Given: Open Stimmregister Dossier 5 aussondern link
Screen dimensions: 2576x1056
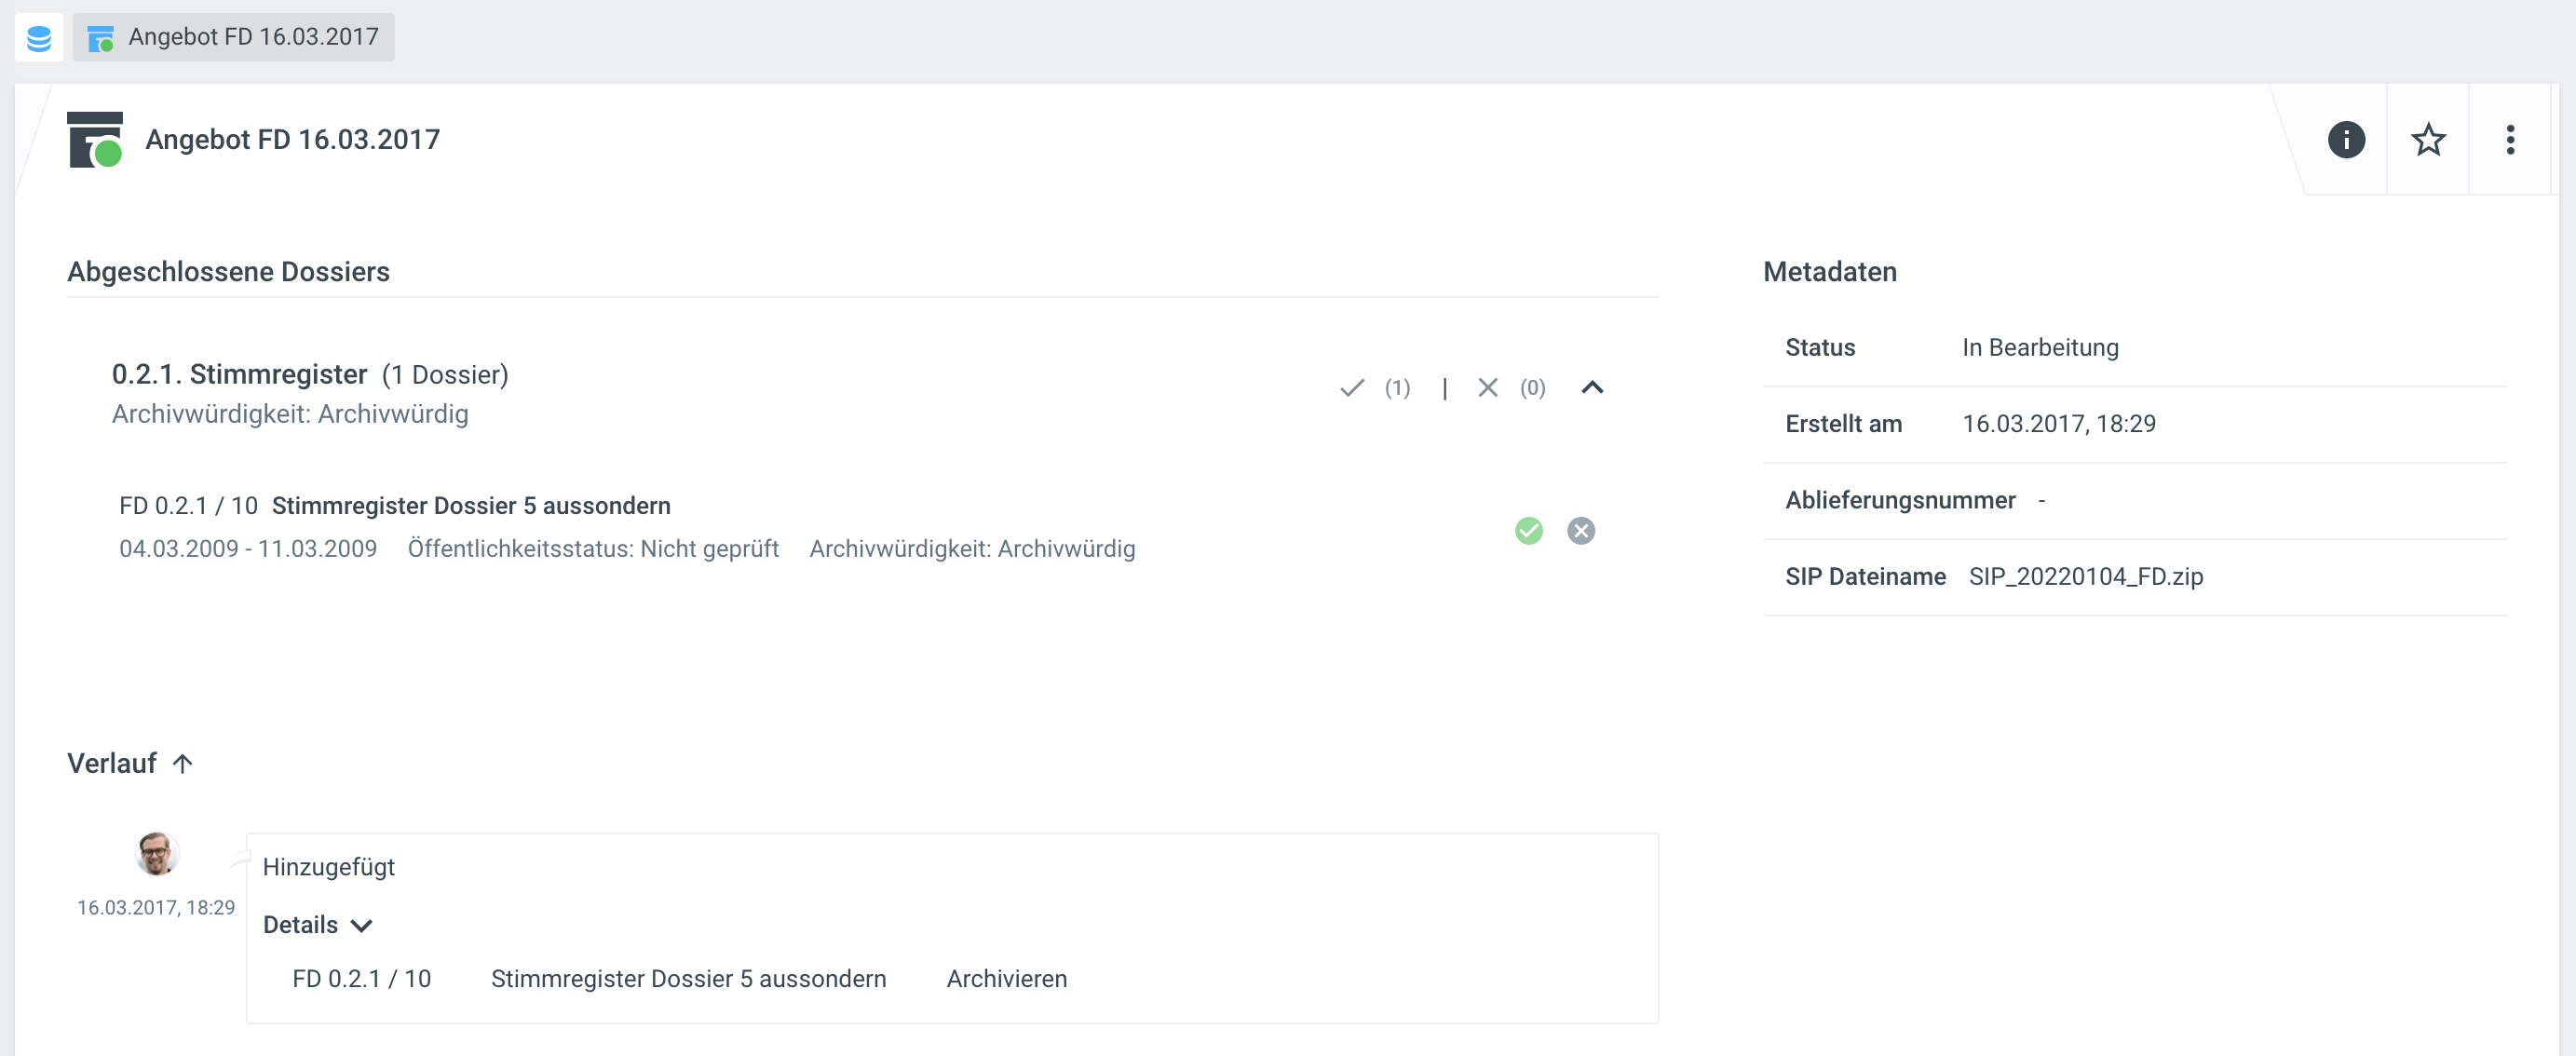Looking at the screenshot, I should pyautogui.click(x=471, y=506).
